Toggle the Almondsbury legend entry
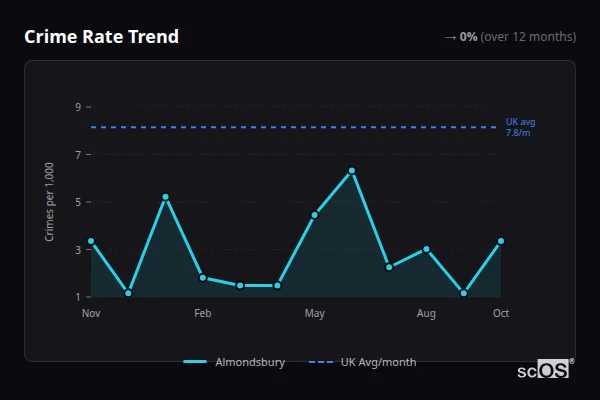This screenshot has width=600, height=400. point(234,362)
